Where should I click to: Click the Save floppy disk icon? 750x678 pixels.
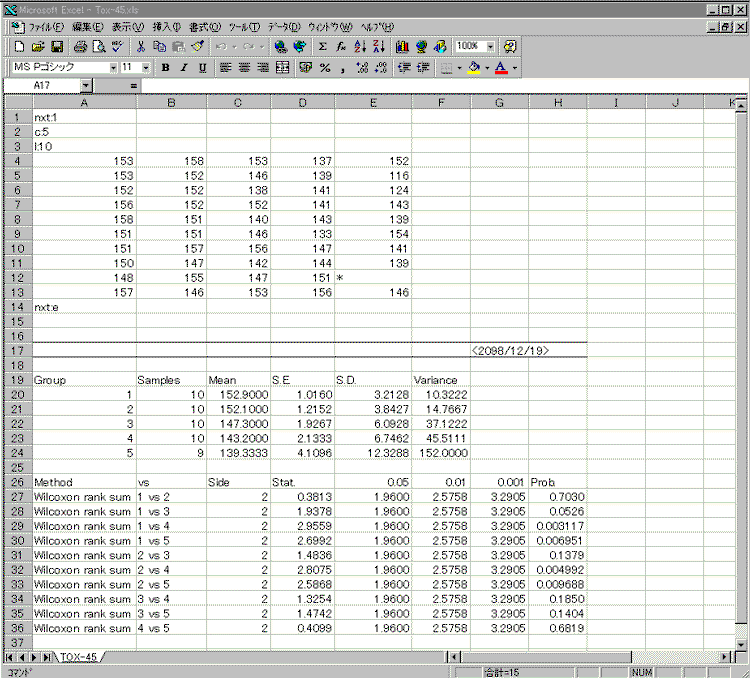pos(57,47)
